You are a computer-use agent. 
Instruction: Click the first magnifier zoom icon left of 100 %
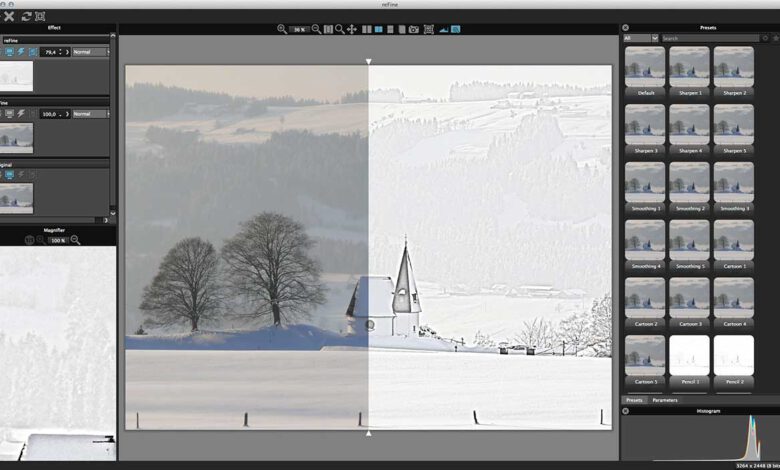41,240
